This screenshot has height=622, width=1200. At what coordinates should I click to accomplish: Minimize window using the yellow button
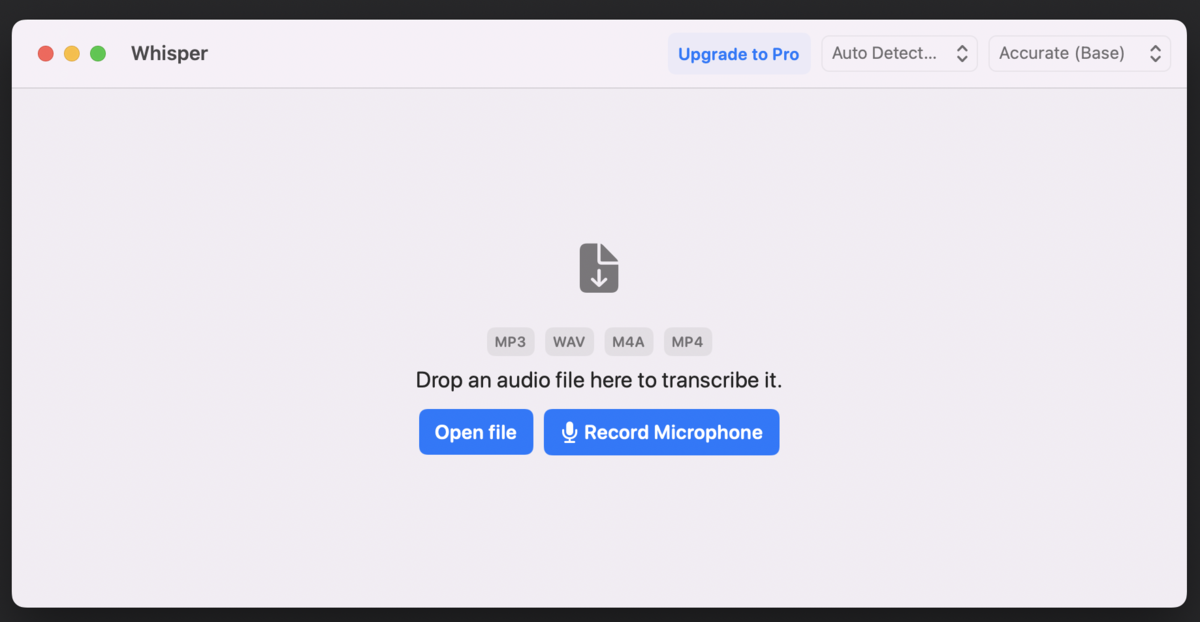(x=72, y=54)
